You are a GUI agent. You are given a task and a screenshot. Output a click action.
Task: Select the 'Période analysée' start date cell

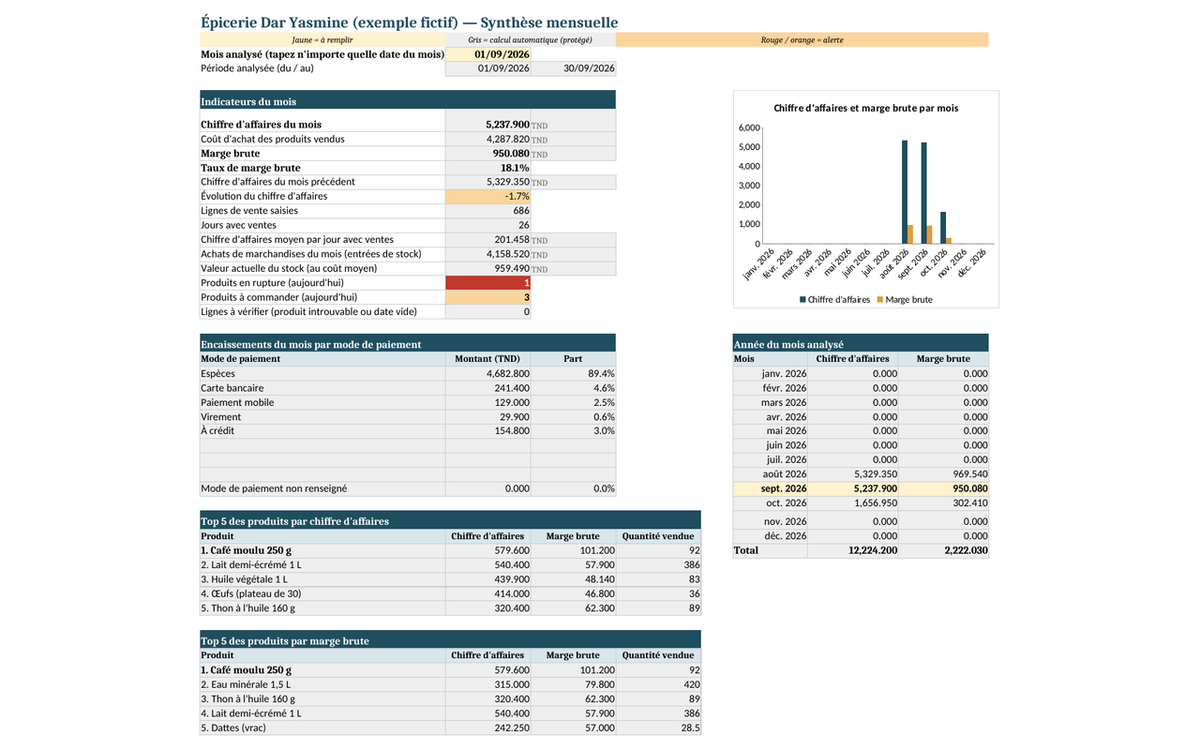click(488, 68)
